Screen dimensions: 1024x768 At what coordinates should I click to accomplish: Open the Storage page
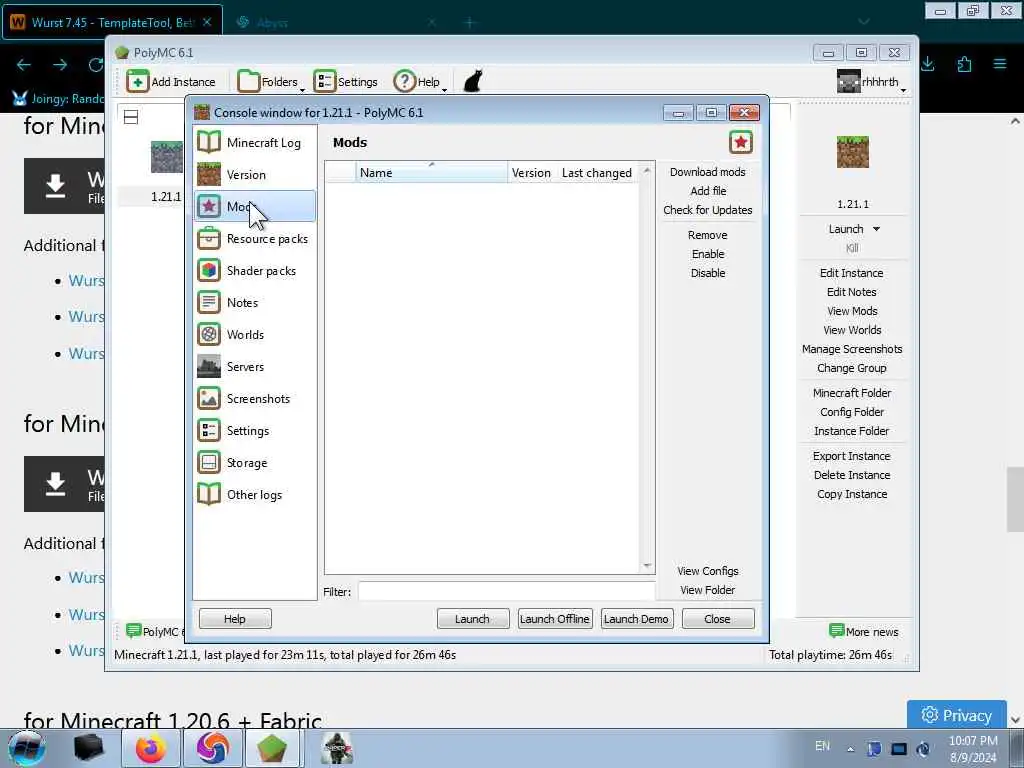pos(255,462)
